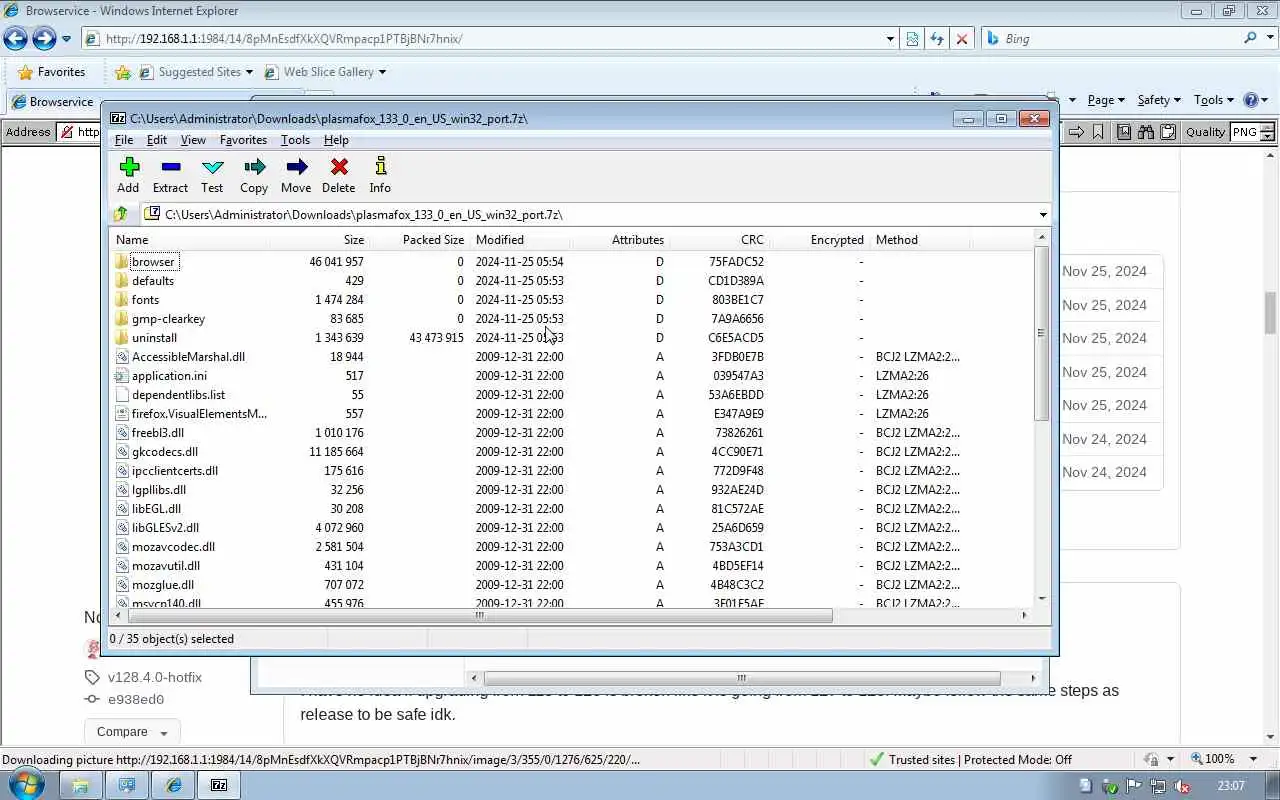Click the Browservice go arrow icon
This screenshot has height=800, width=1280.
tap(1076, 132)
